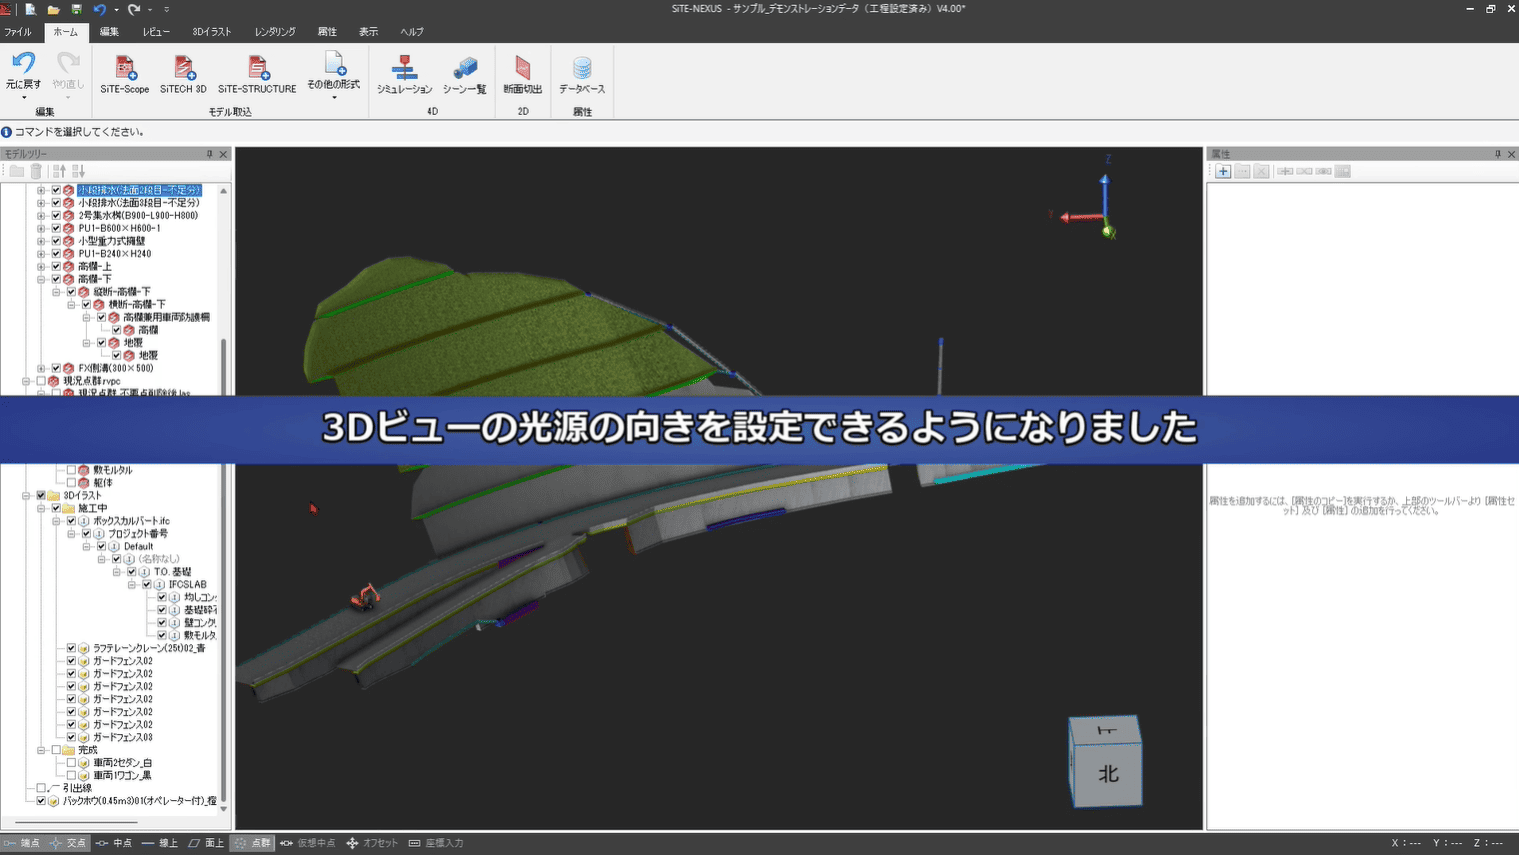Collapse the 高欄-下 tree node

click(x=41, y=279)
